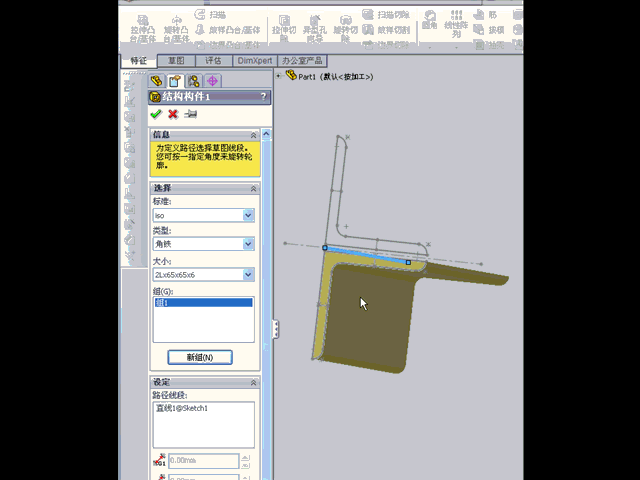Click the Extruded Cut (拉伸切除) tool
Image resolution: width=640 pixels, height=480 pixels.
tap(284, 29)
